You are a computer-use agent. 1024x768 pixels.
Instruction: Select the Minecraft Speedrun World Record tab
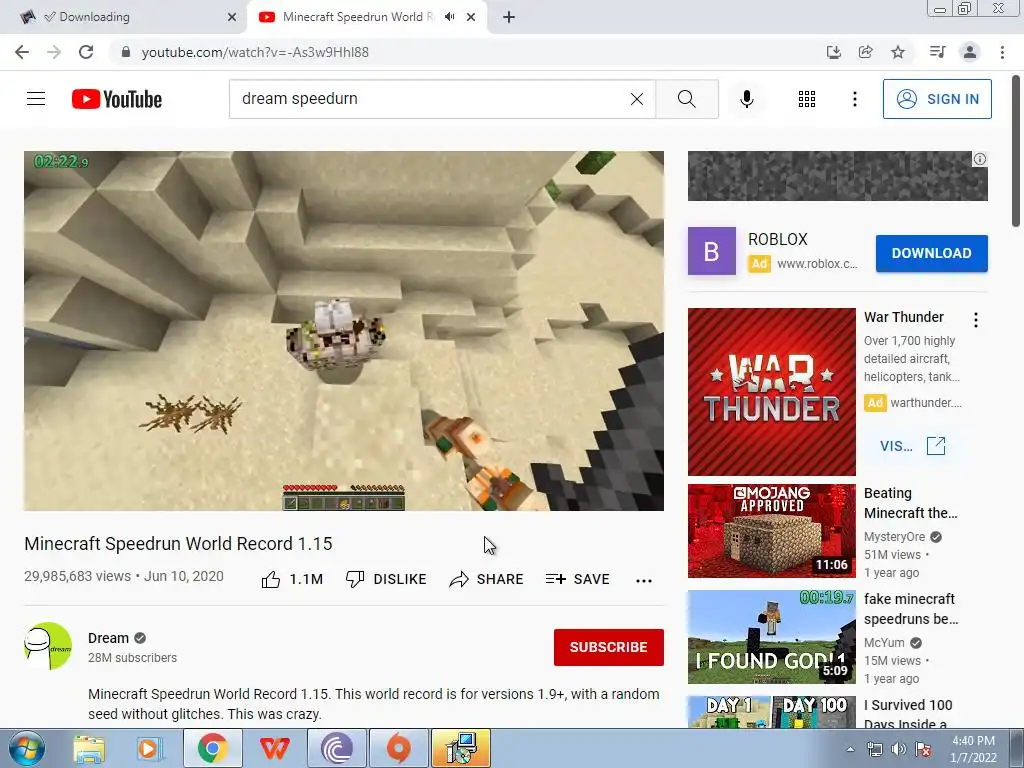(357, 17)
